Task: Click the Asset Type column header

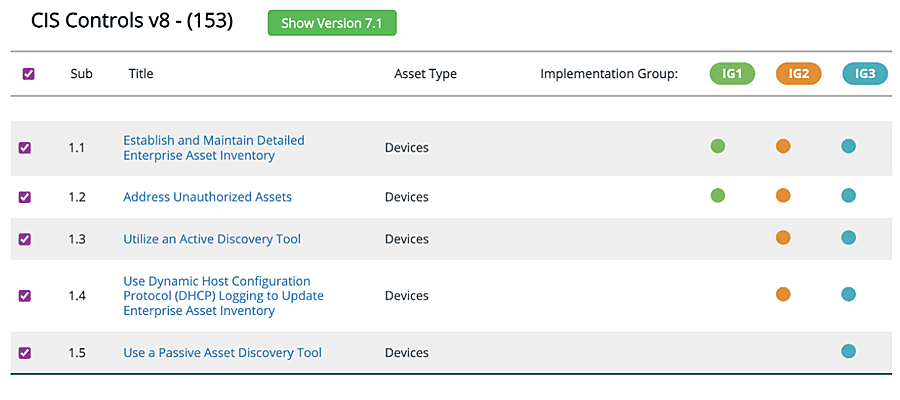Action: click(425, 74)
